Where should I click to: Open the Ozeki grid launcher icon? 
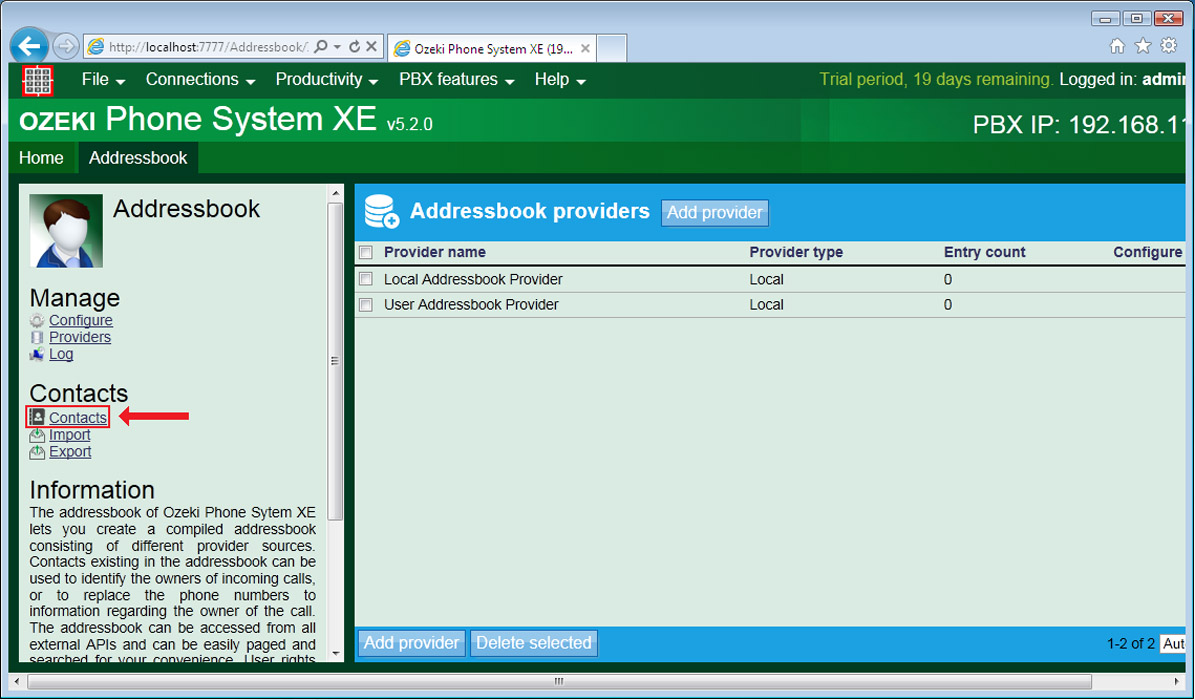click(x=37, y=80)
